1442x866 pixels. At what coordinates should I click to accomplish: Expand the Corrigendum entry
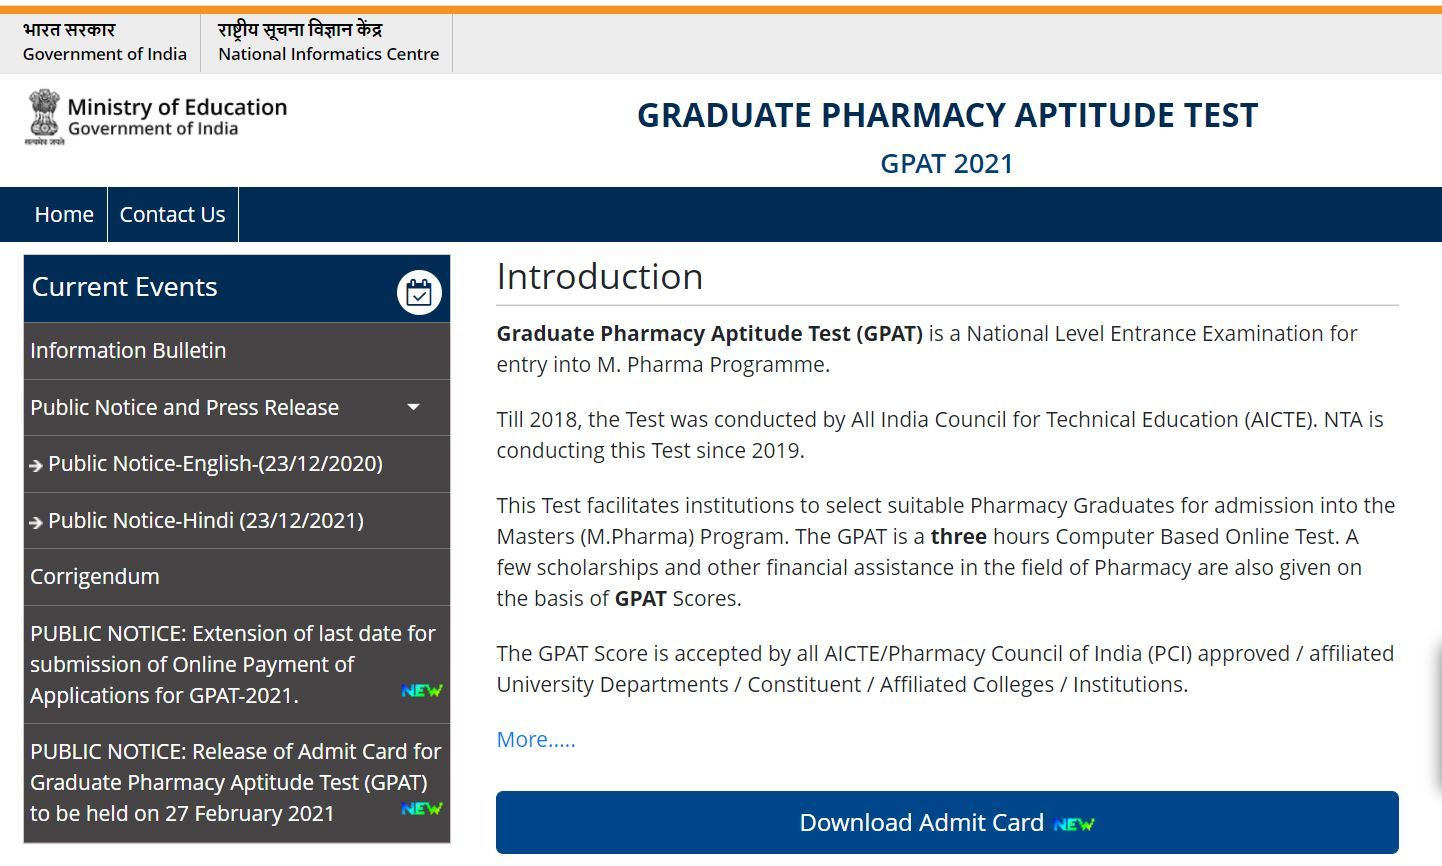(x=95, y=576)
